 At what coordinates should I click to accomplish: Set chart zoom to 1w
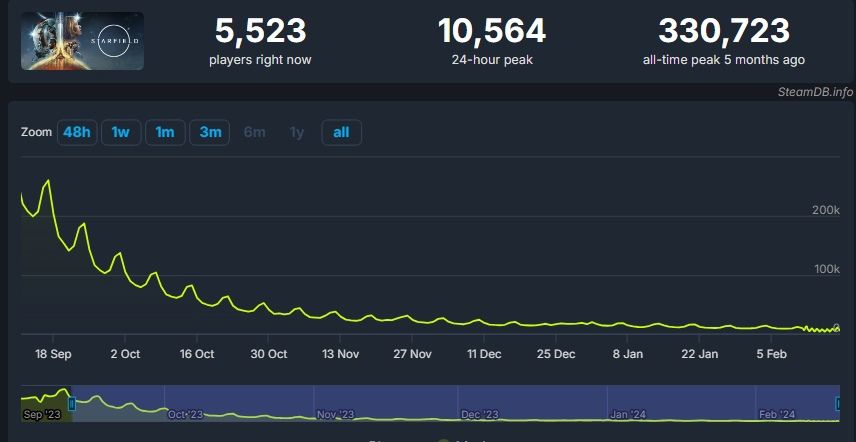tap(121, 132)
